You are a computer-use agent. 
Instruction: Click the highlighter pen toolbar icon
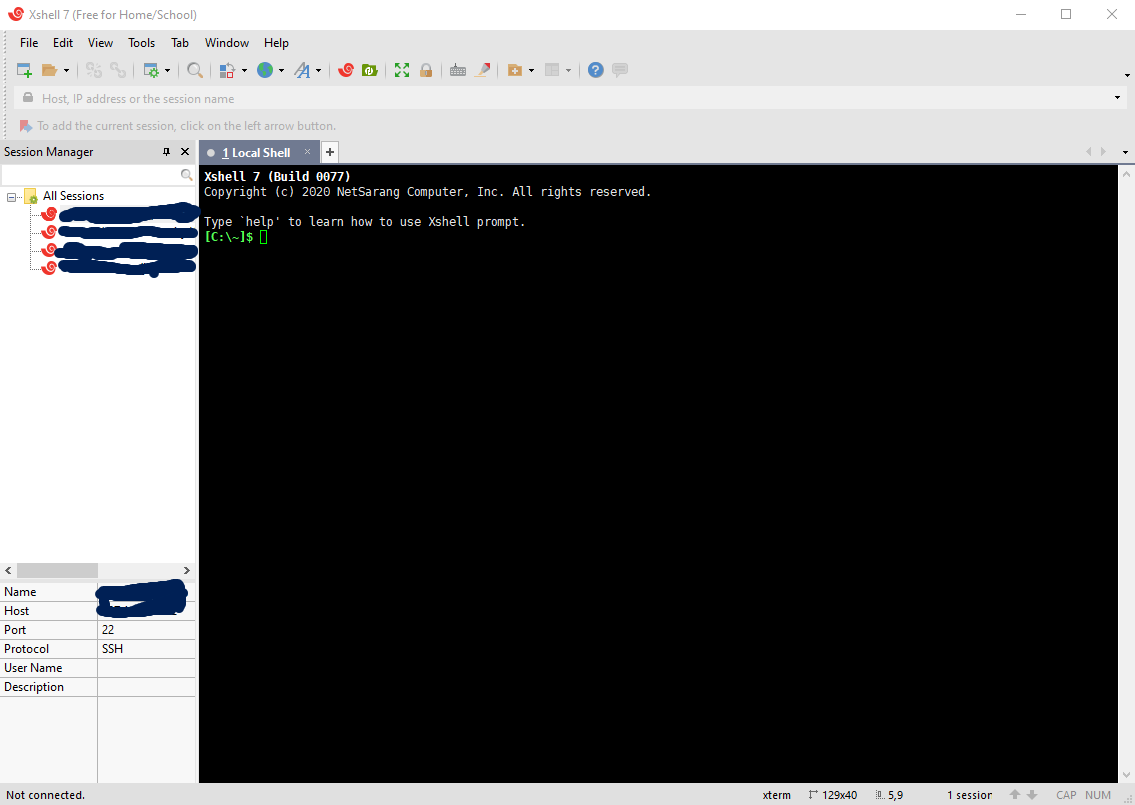[482, 70]
